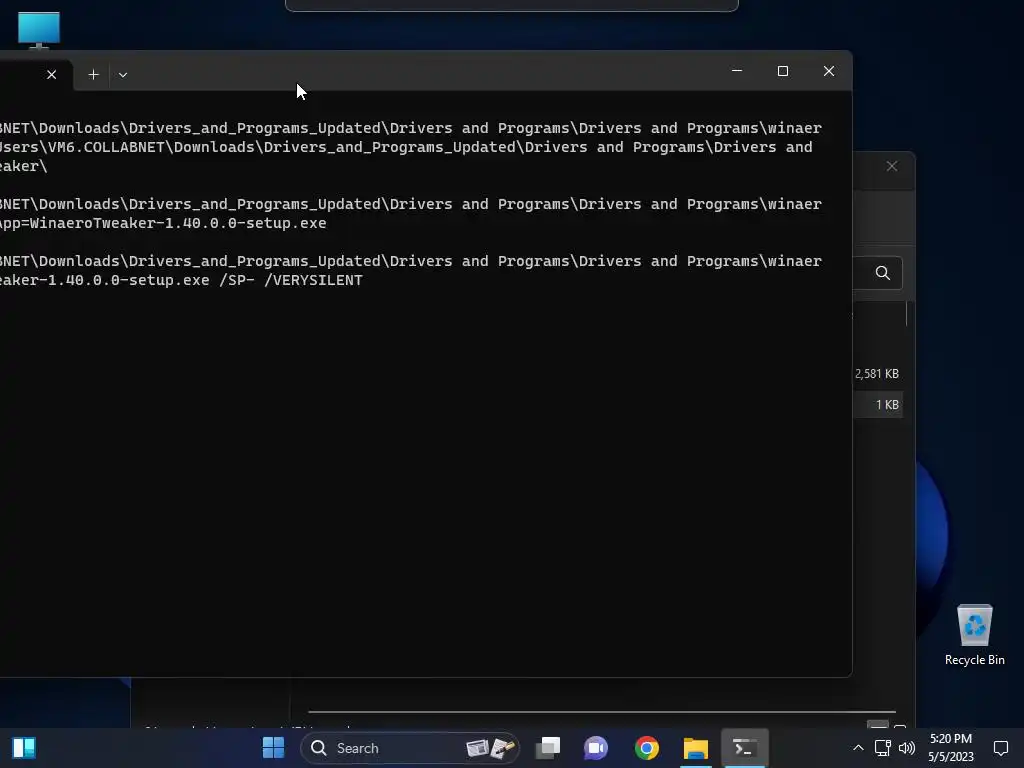Click the search highlight icon in Search box

(x=490, y=748)
